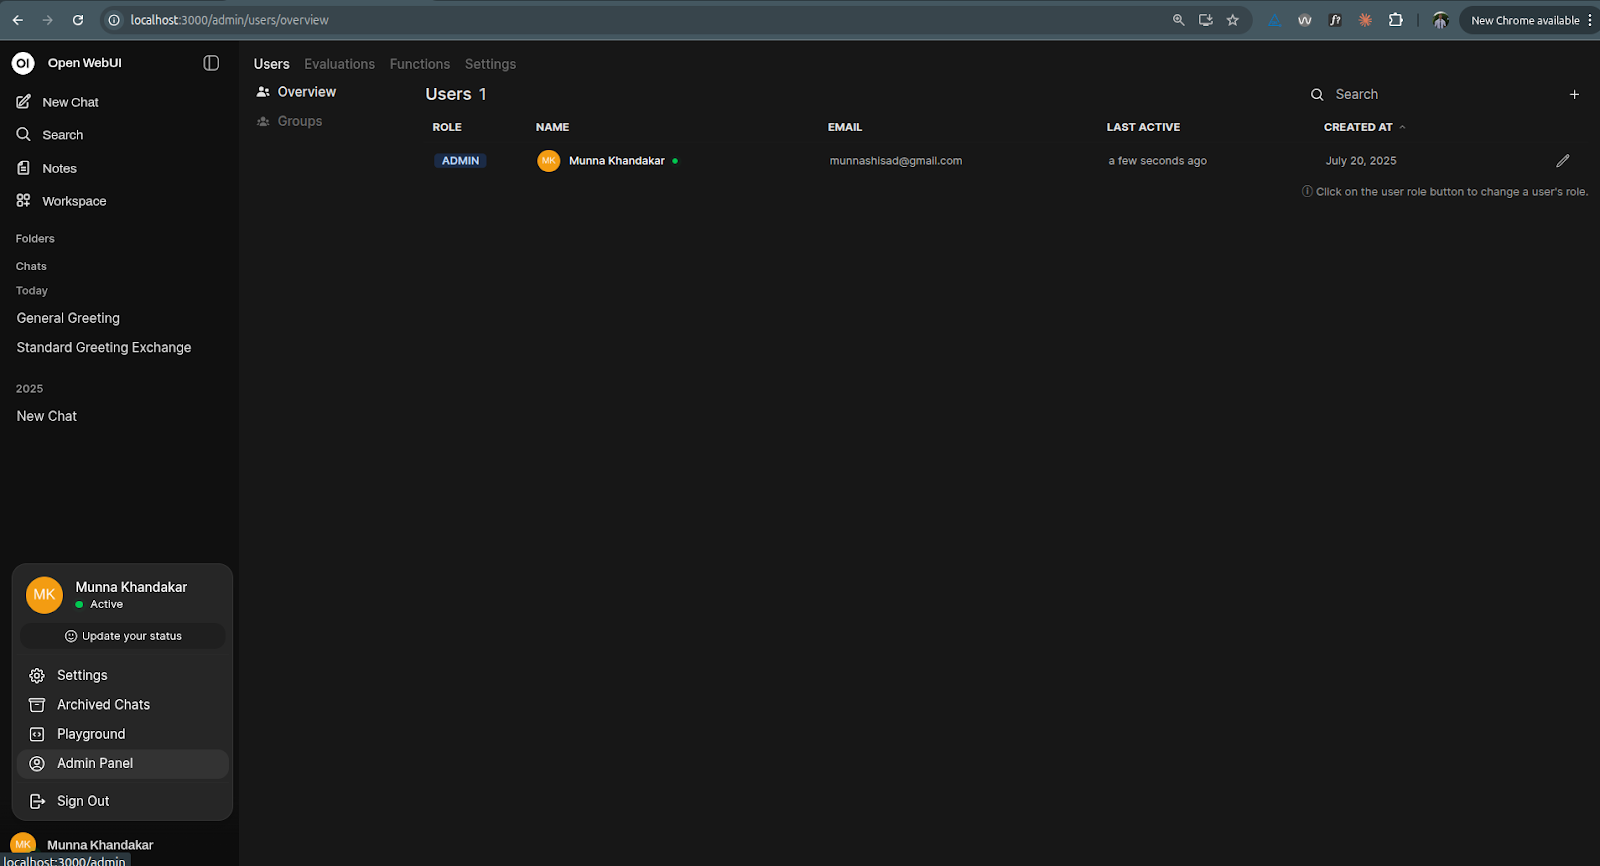Image resolution: width=1600 pixels, height=866 pixels.
Task: Sort users by Created At column
Action: coord(1358,127)
